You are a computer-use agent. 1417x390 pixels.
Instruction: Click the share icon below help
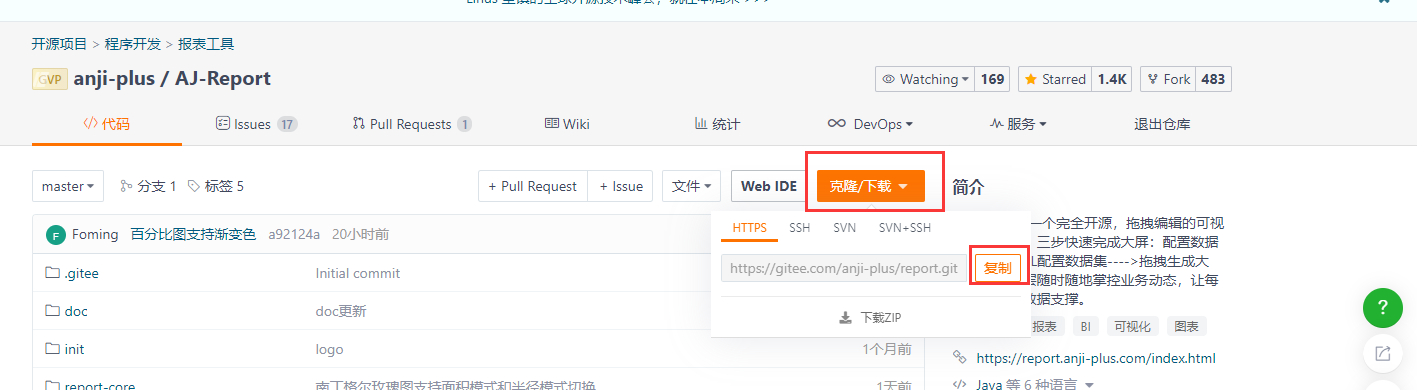coord(1383,353)
